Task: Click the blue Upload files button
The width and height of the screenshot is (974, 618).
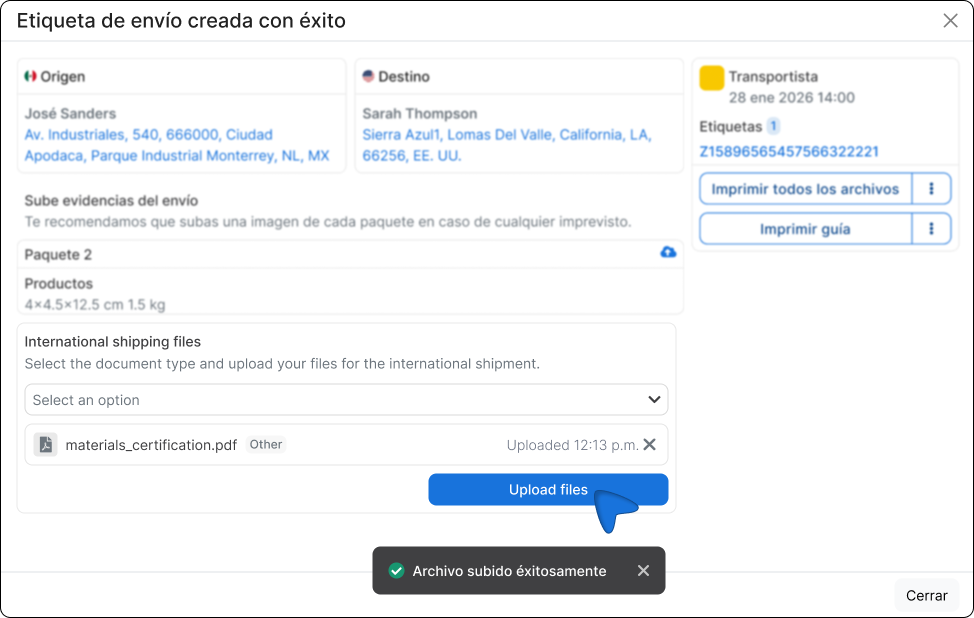Action: [x=548, y=490]
